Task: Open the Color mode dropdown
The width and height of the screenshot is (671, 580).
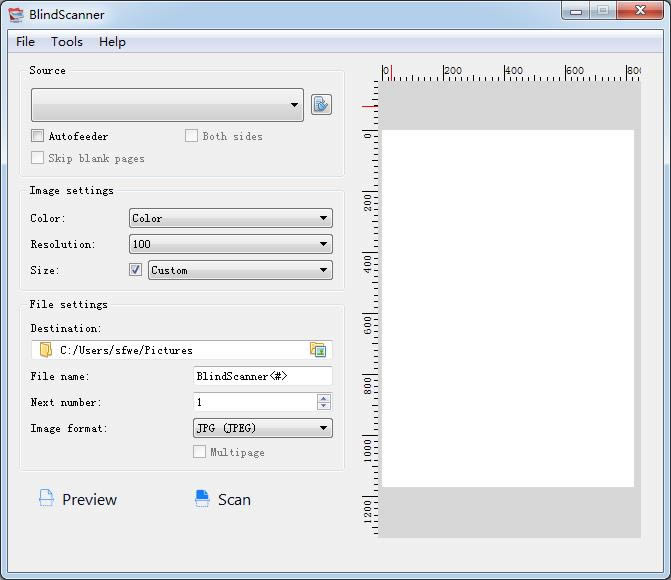Action: (x=231, y=218)
